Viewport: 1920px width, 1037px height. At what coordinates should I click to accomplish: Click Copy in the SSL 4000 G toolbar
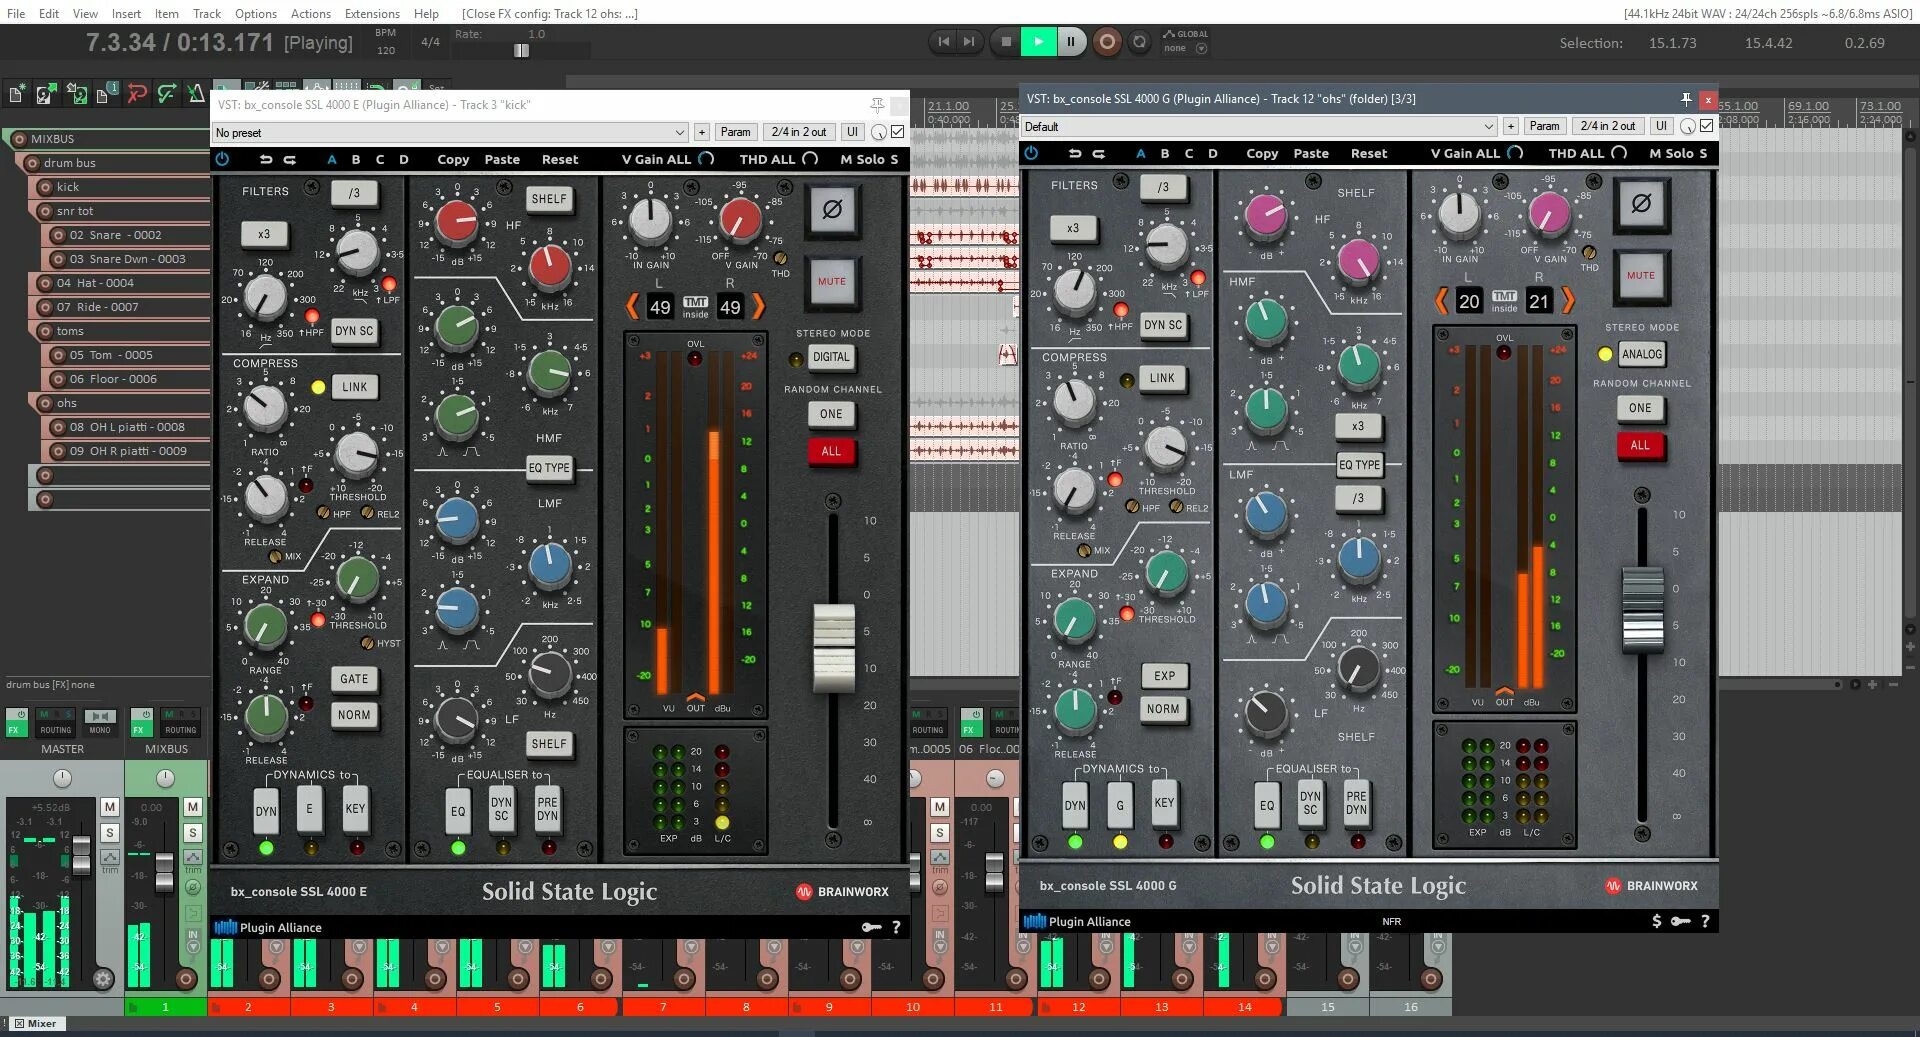[x=1262, y=153]
